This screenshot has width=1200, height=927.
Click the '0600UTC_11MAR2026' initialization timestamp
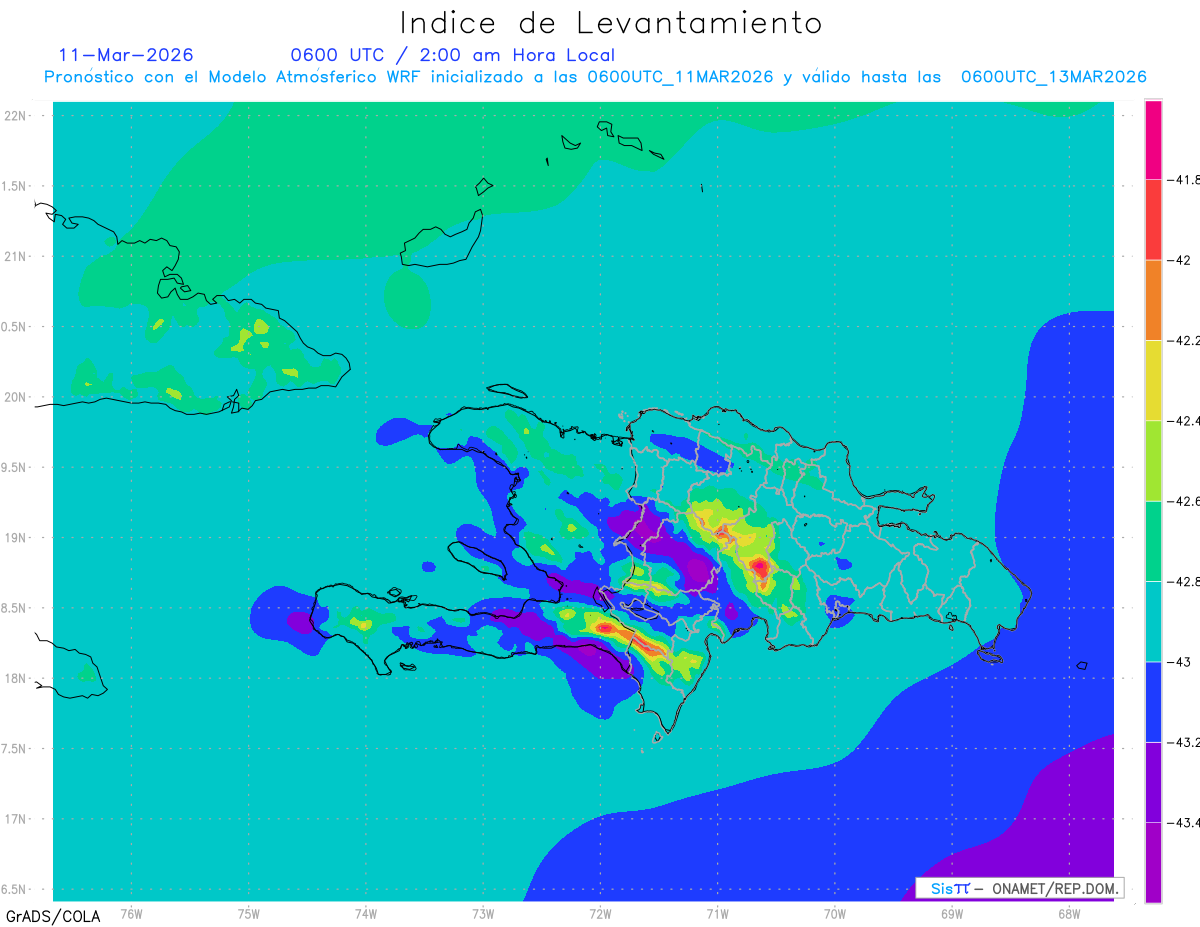coord(680,77)
